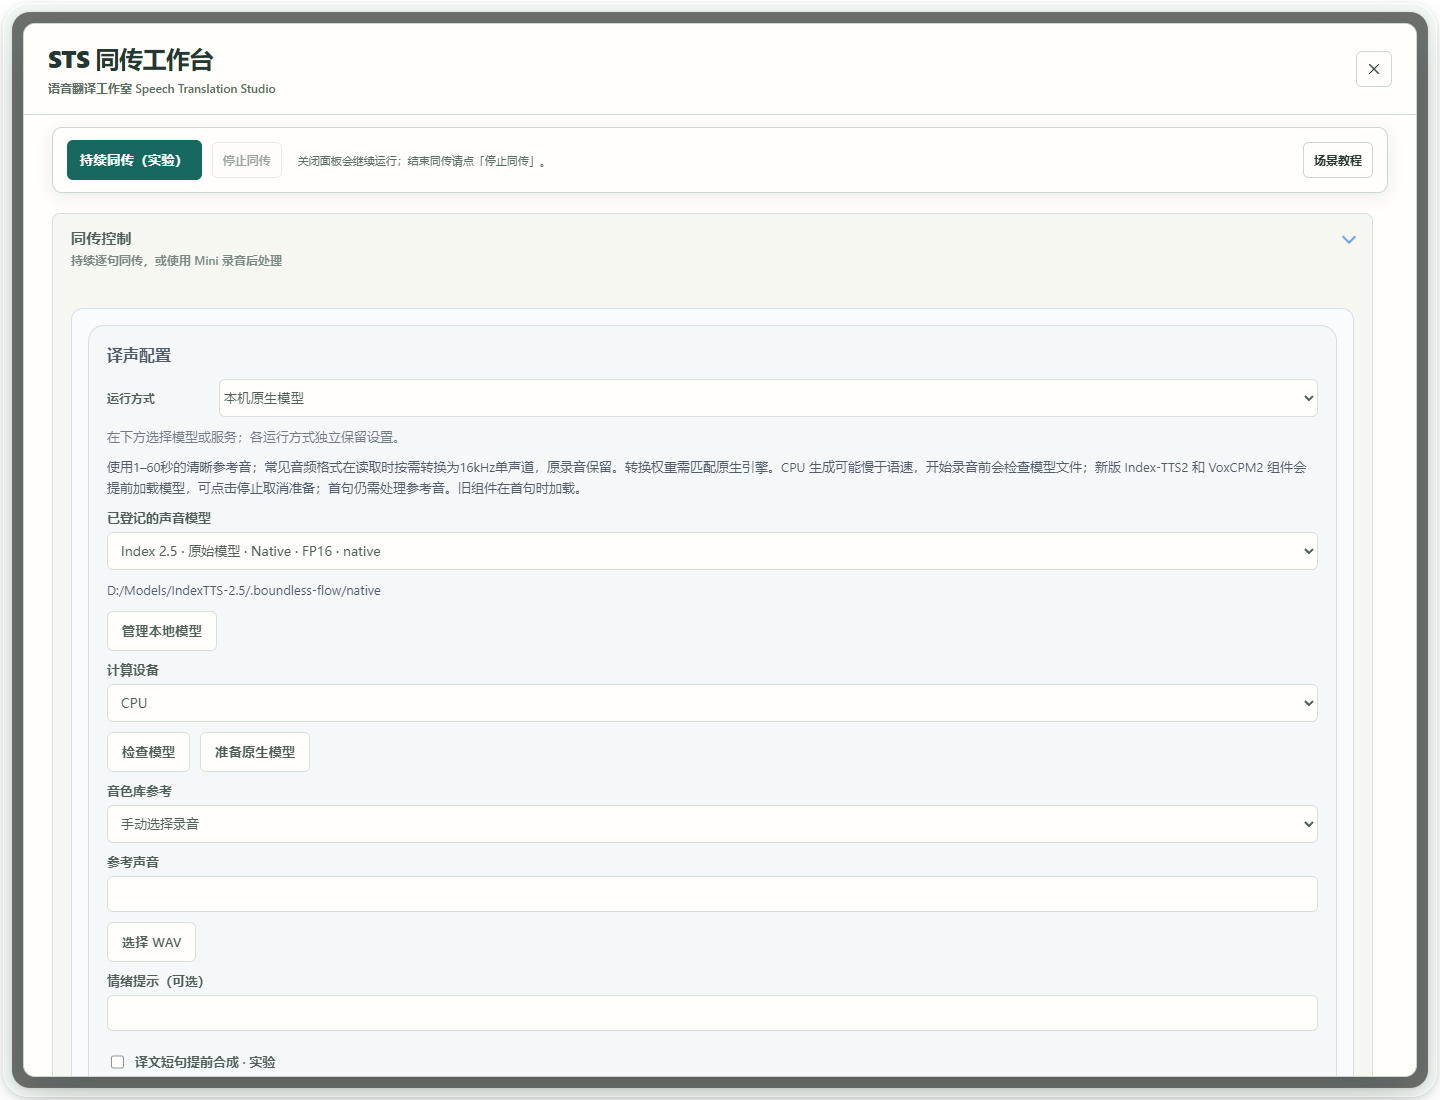Click the 译声配置 heading
This screenshot has width=1440, height=1100.
point(139,356)
